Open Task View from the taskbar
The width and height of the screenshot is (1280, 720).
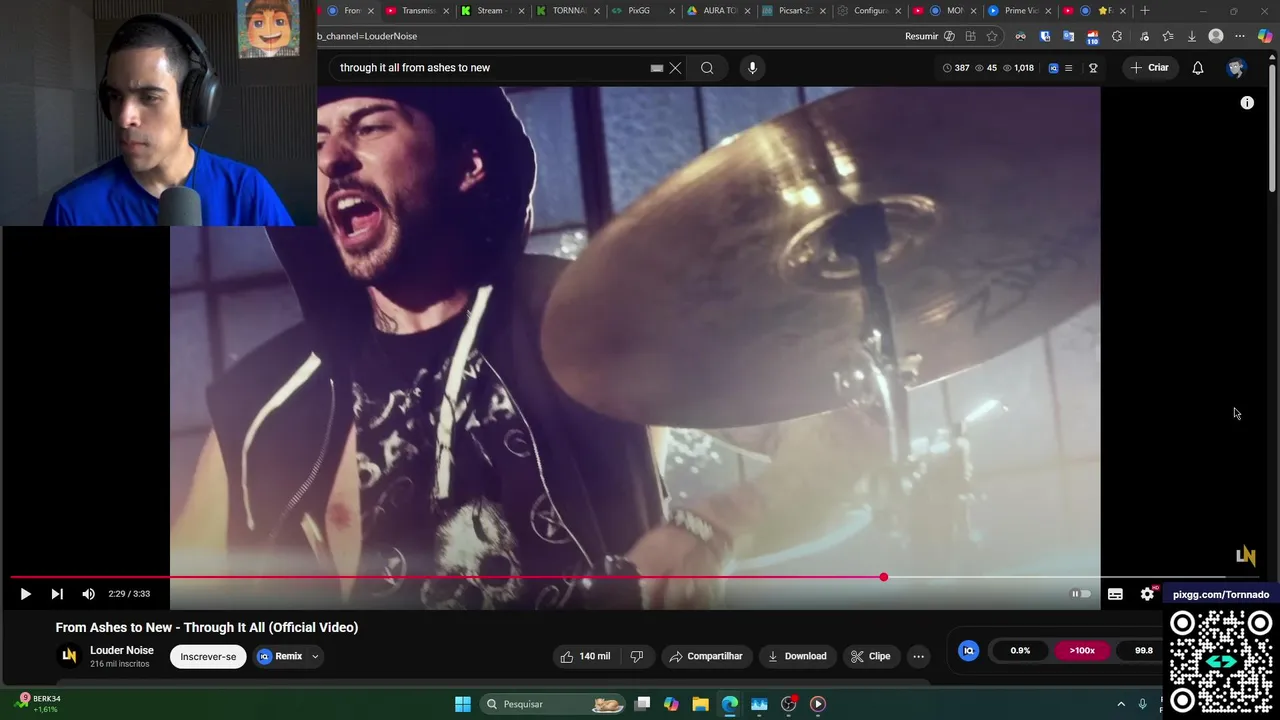coord(642,704)
